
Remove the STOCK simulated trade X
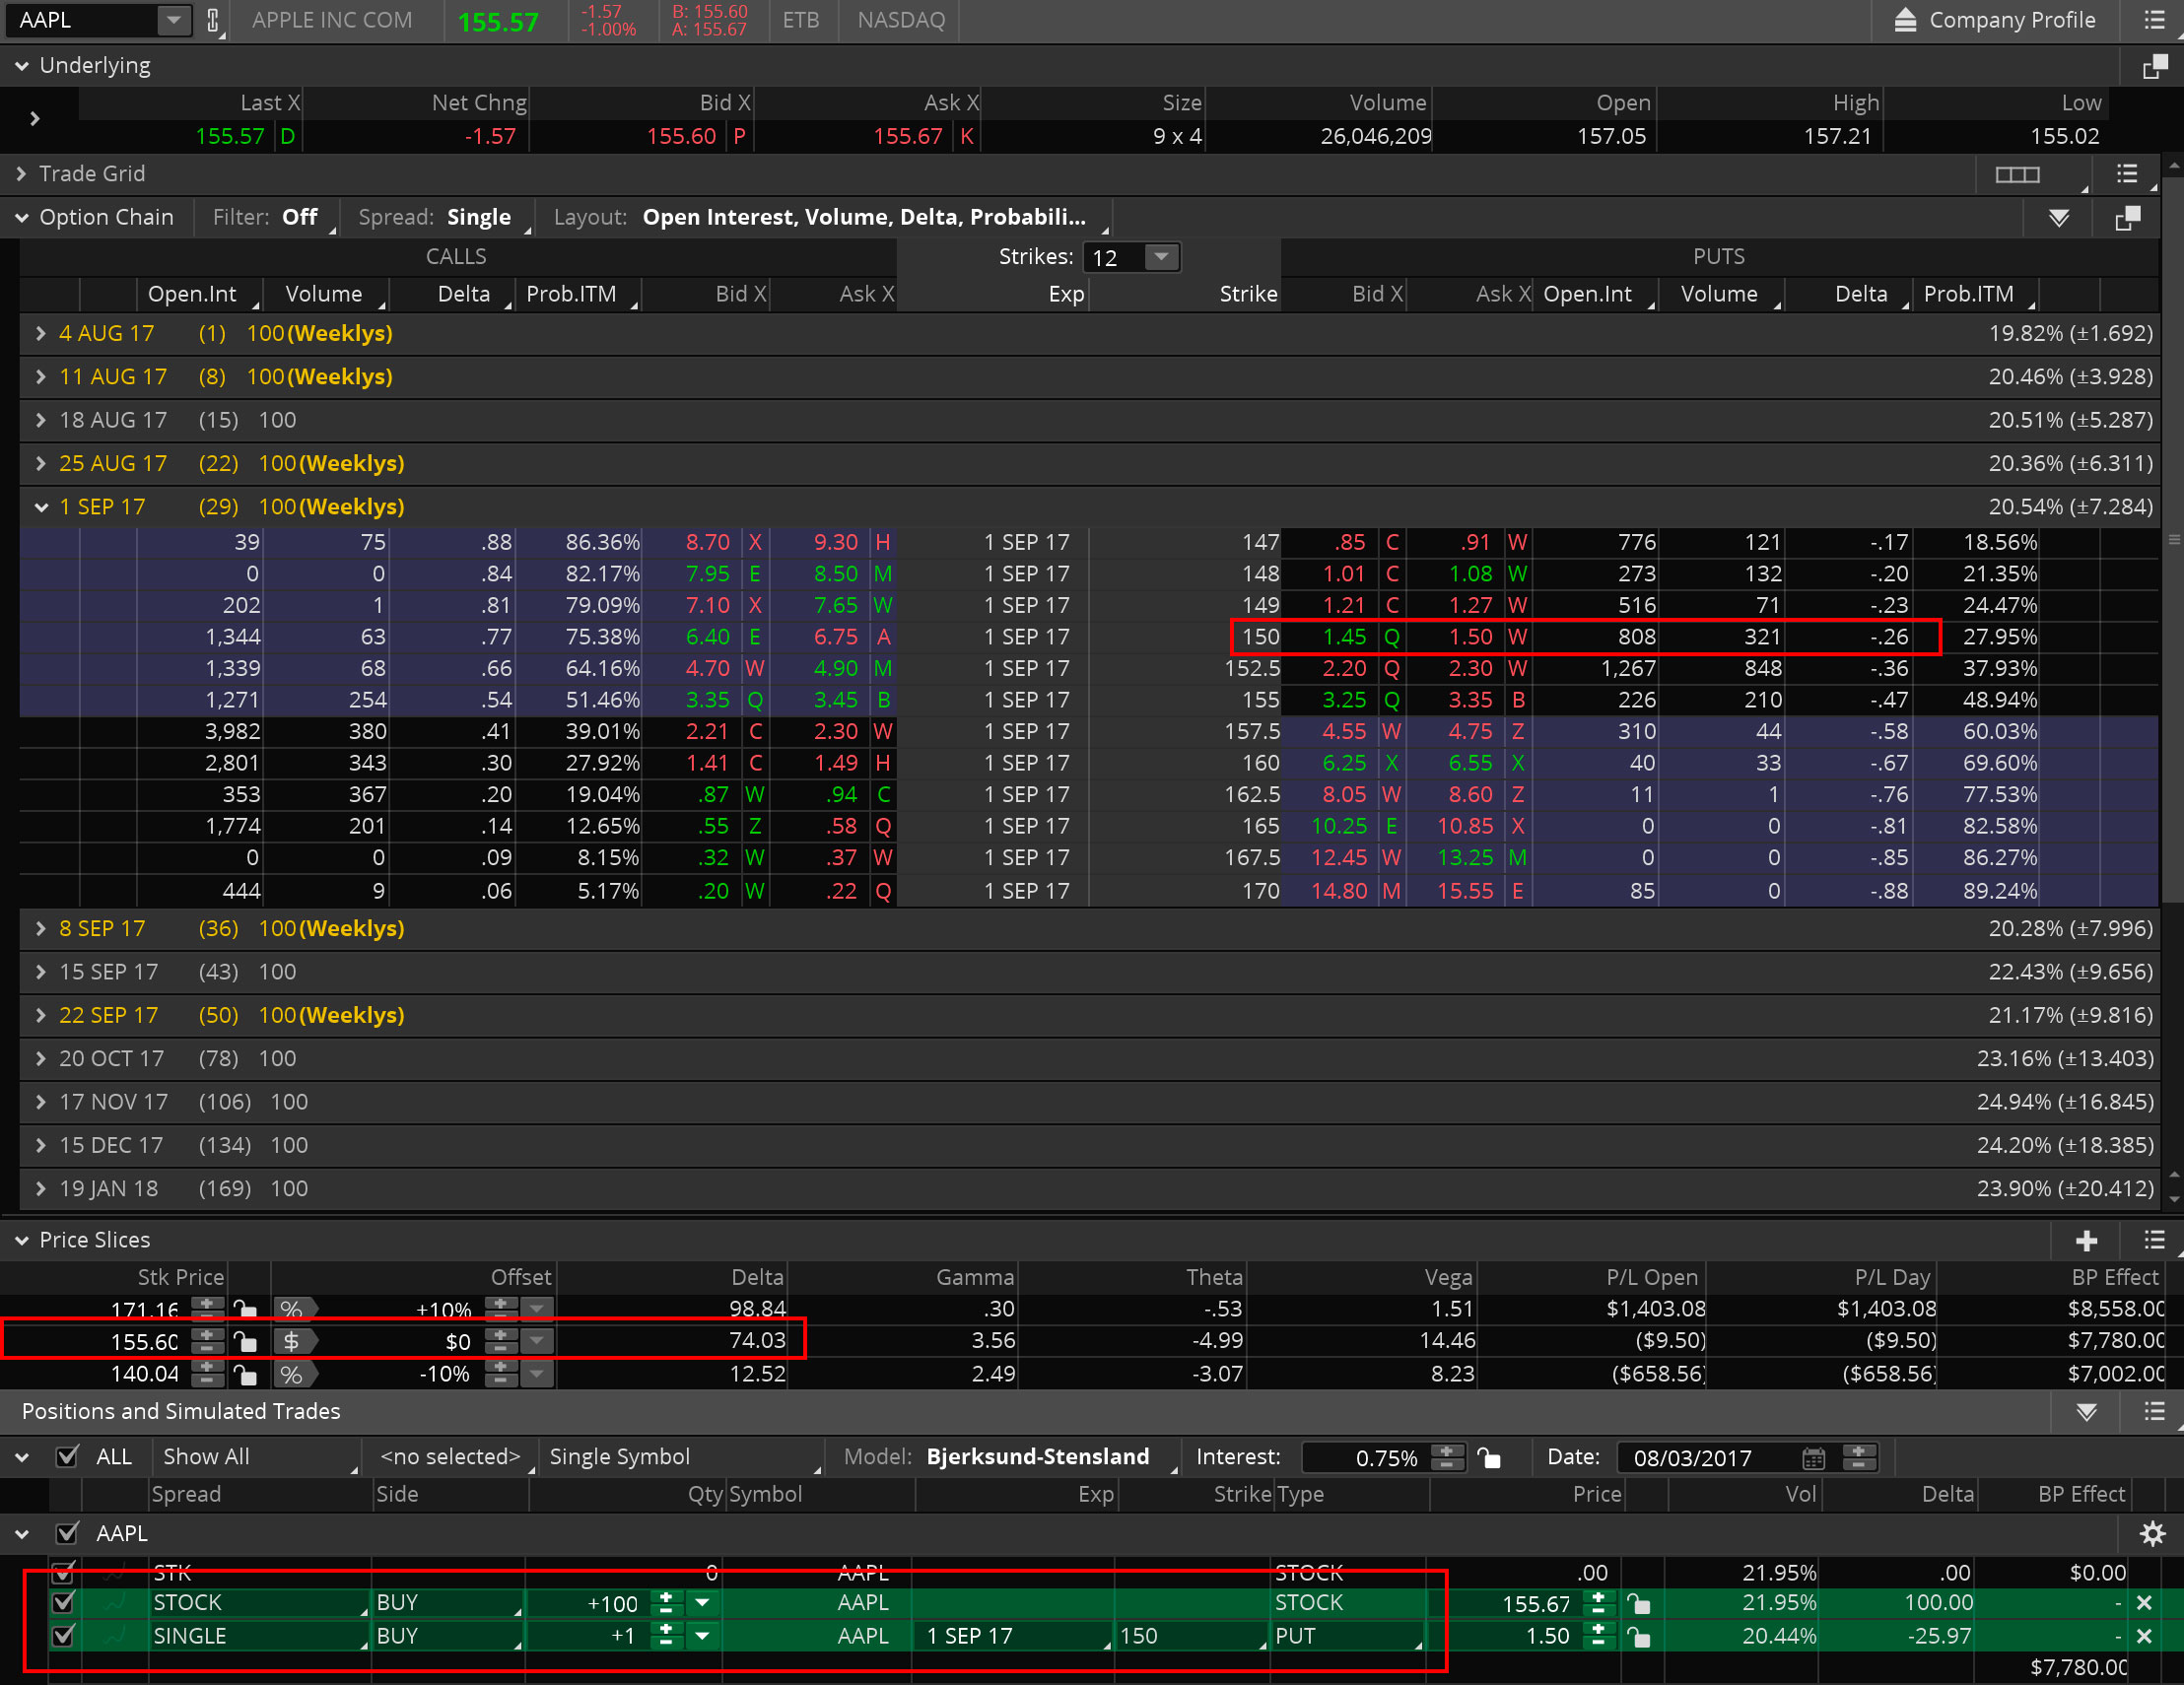(2144, 1604)
